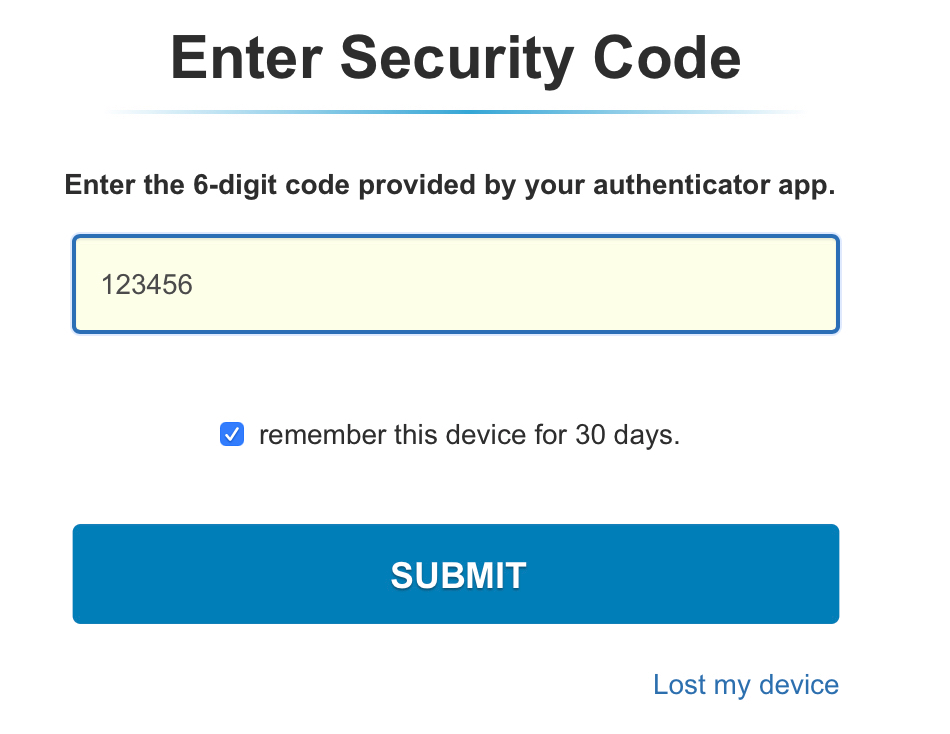The width and height of the screenshot is (950, 734).
Task: Select the entered code 123456
Action: (x=147, y=284)
